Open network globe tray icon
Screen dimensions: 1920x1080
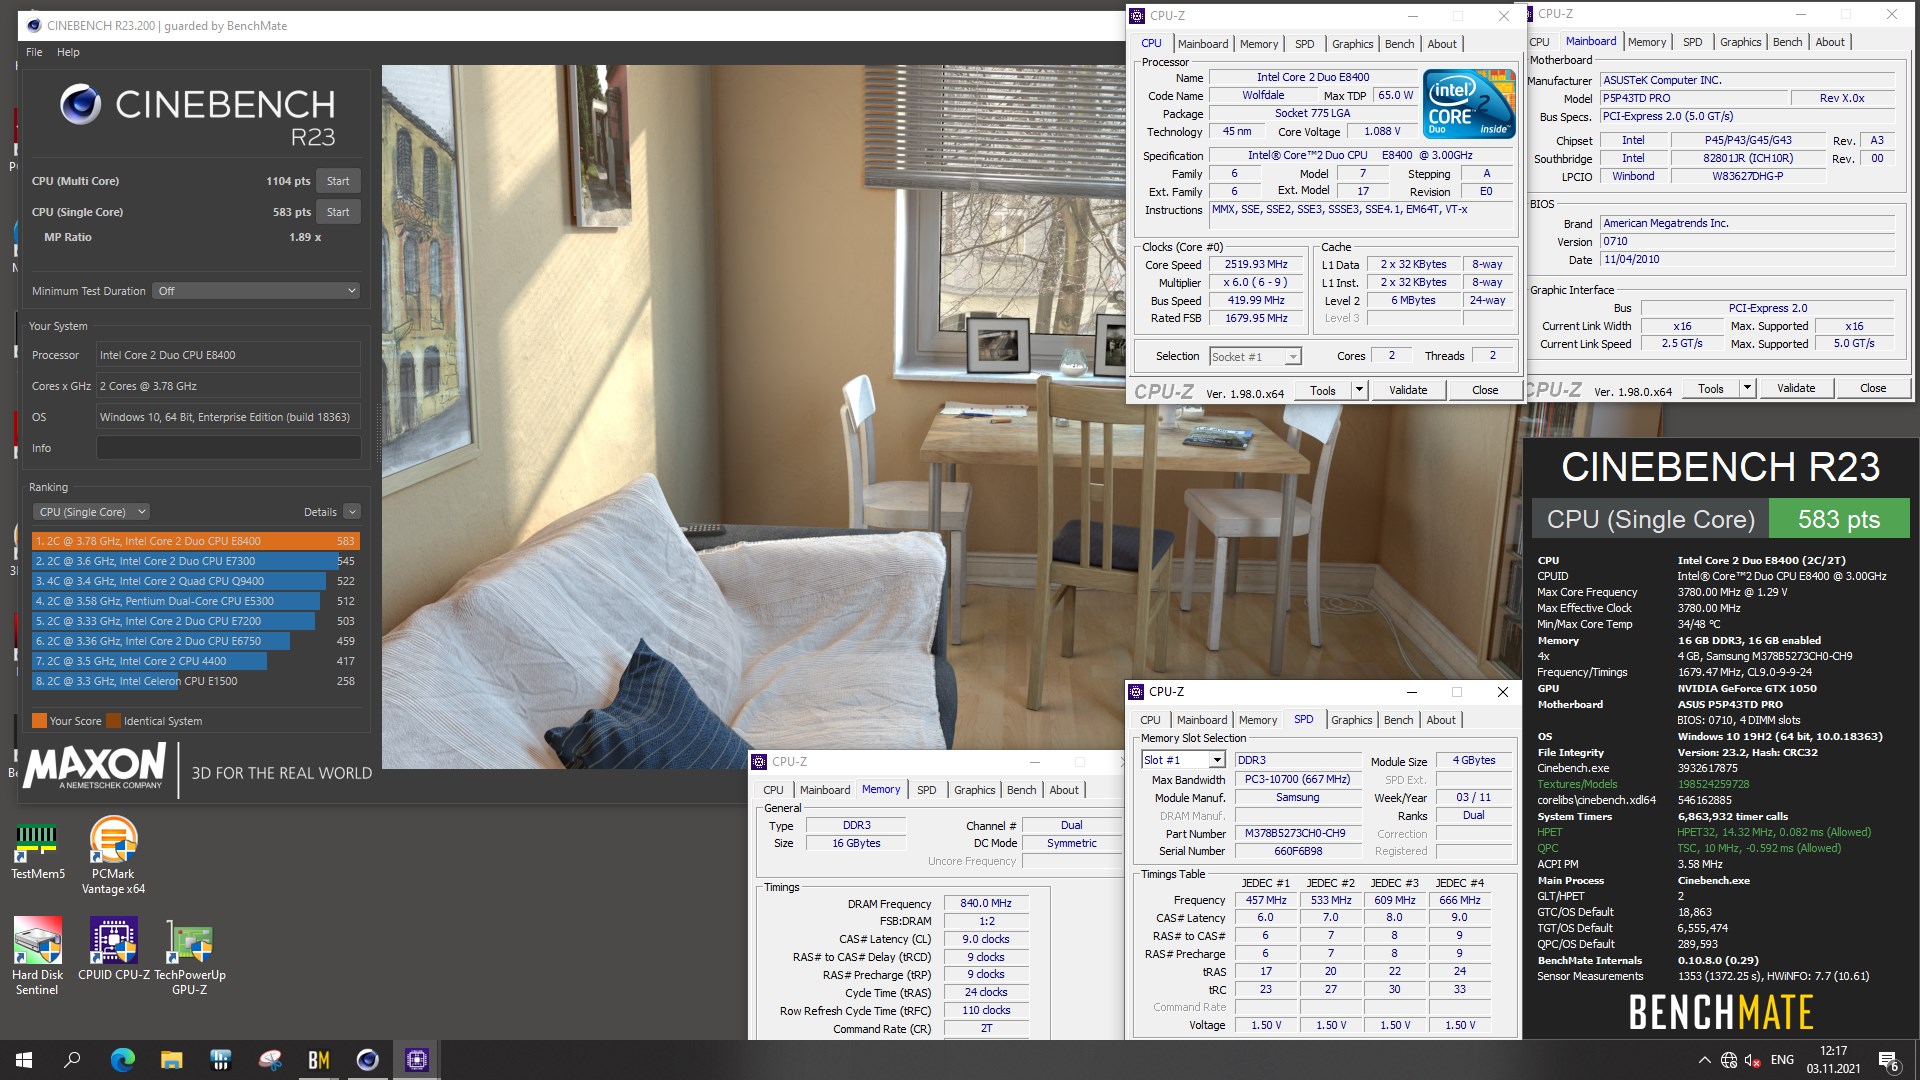(1729, 1060)
